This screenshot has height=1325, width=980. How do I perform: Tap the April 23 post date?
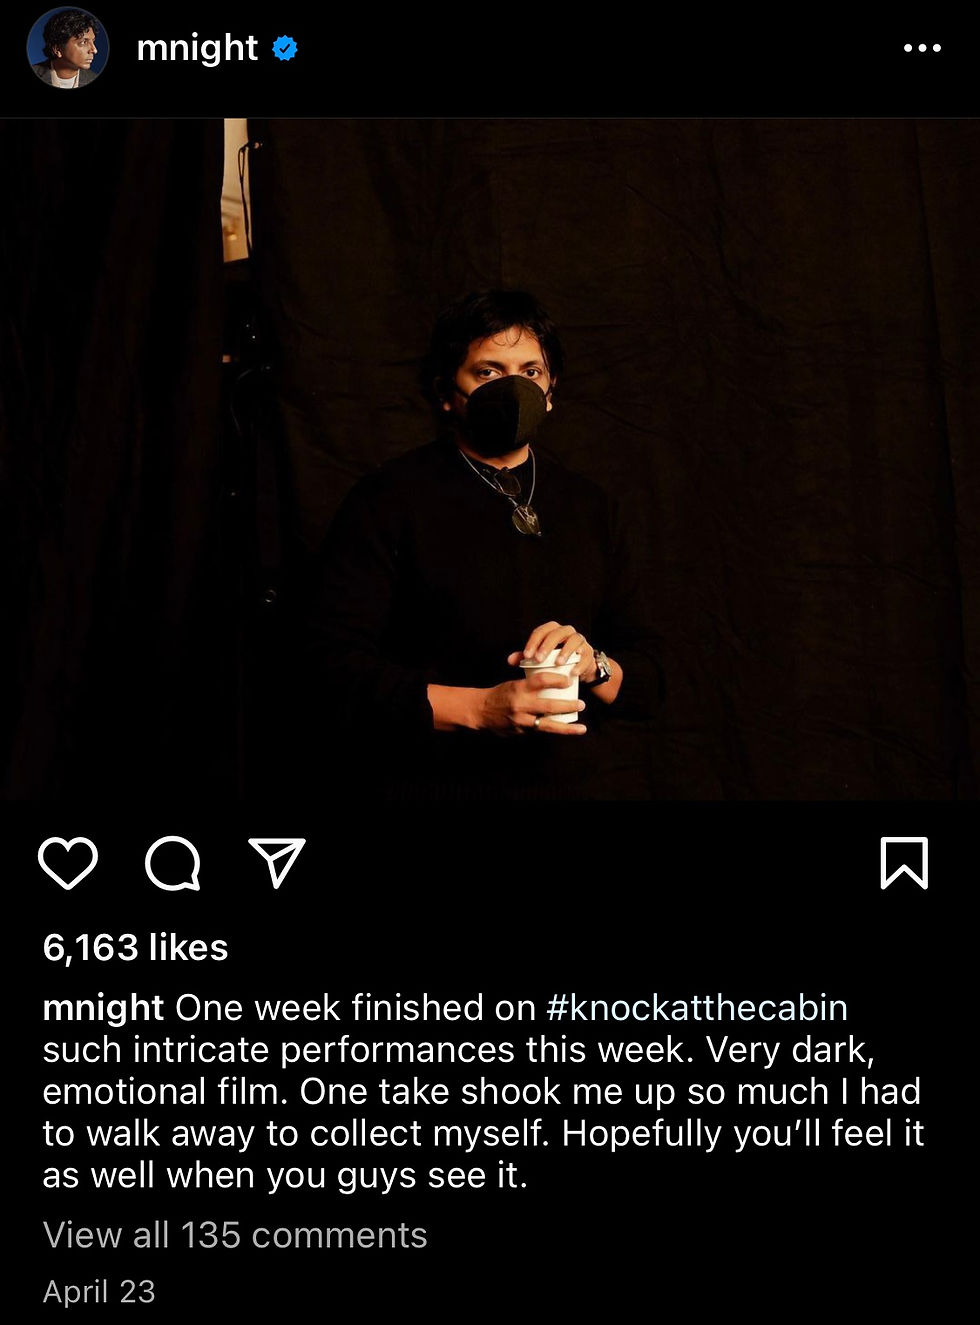point(99,1291)
